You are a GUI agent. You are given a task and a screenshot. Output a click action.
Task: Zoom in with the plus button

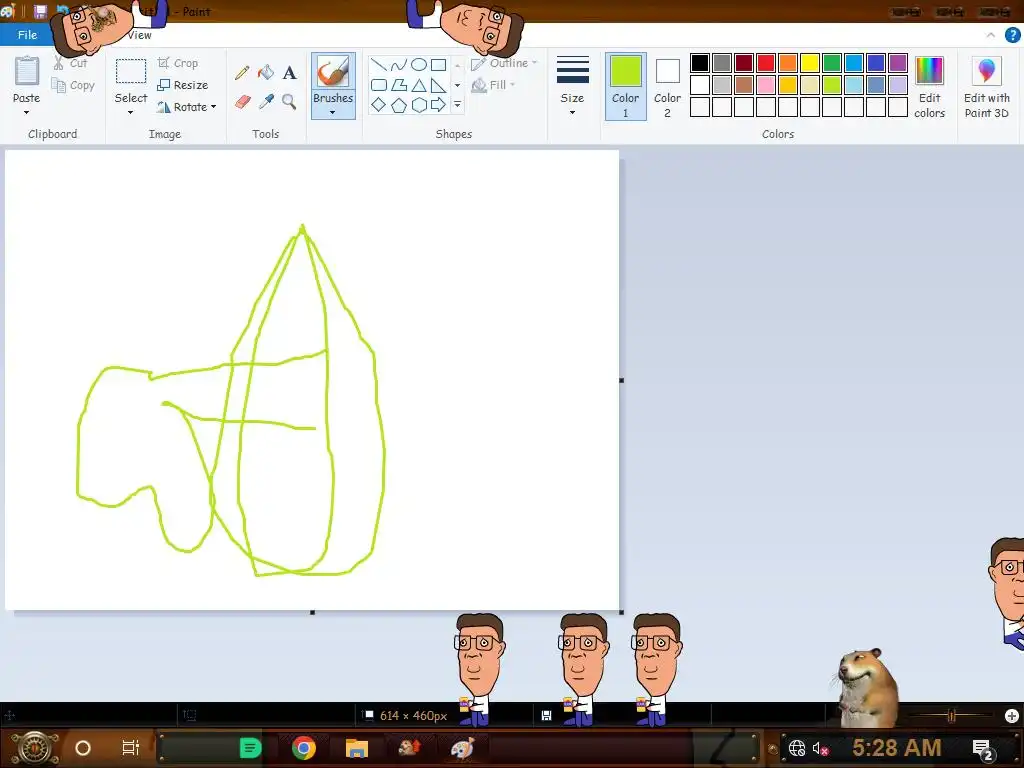[1012, 716]
